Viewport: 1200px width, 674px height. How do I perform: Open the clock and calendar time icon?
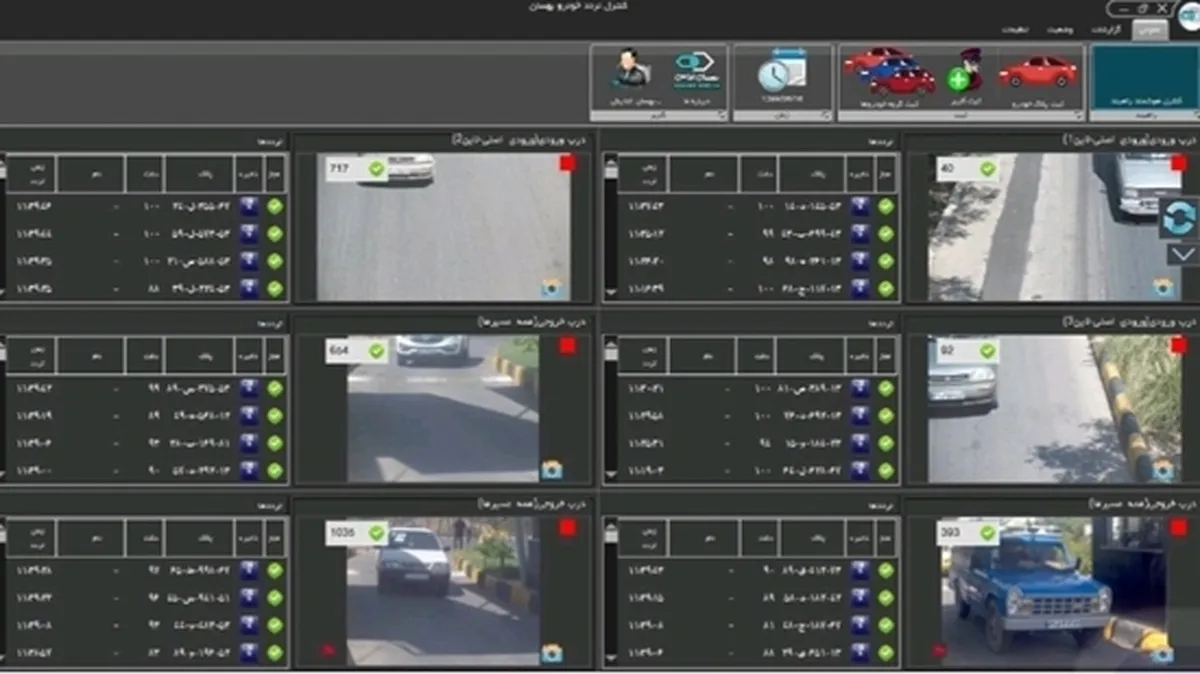click(x=782, y=70)
